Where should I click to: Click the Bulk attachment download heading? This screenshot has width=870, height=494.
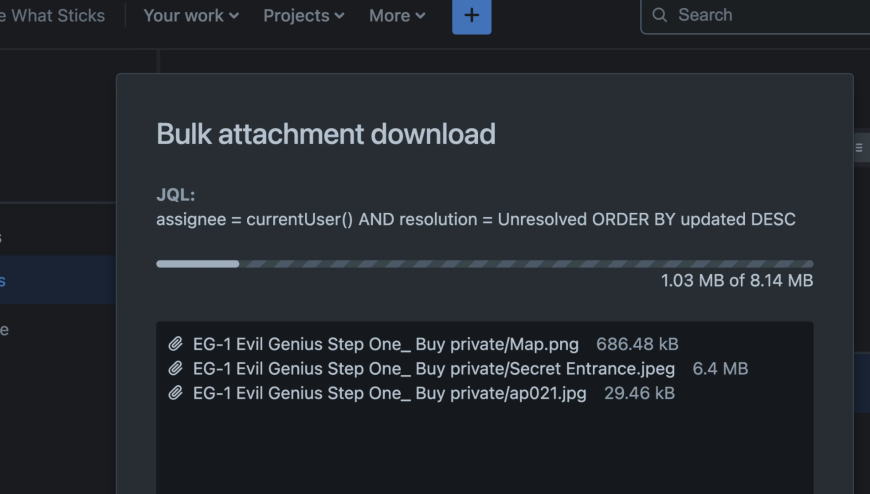(326, 134)
